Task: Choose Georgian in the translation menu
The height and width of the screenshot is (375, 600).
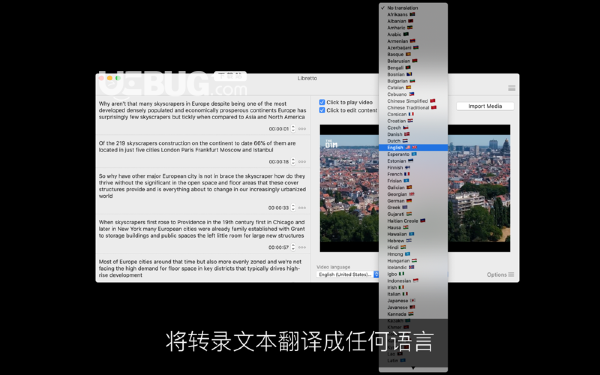Action: click(x=413, y=194)
